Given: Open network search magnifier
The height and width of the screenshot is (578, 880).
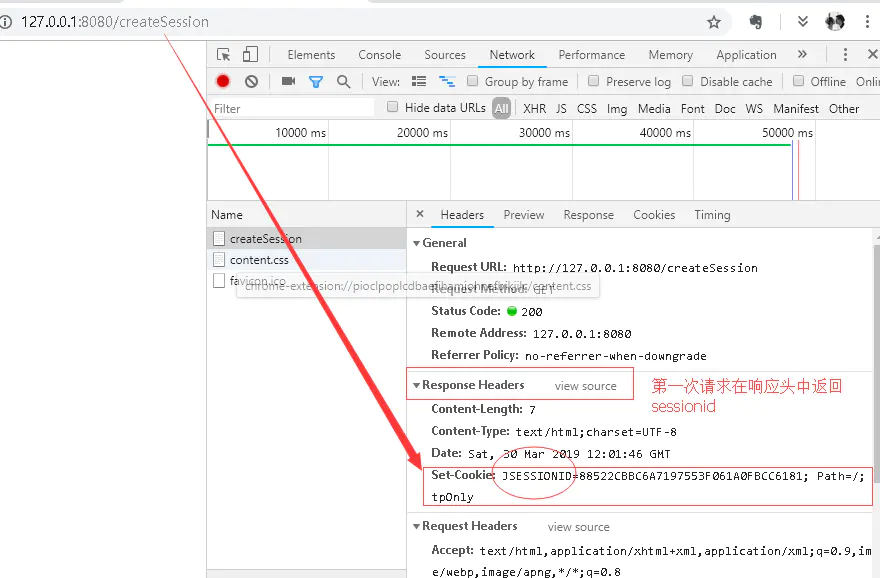Looking at the screenshot, I should coord(343,82).
